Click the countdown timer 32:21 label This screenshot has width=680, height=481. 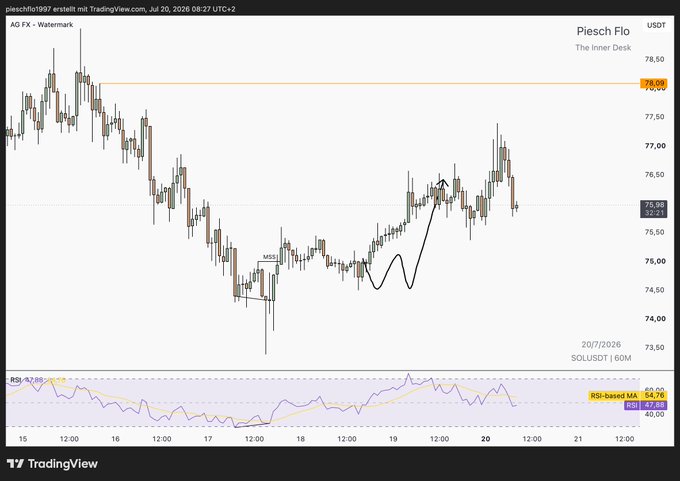coord(654,213)
